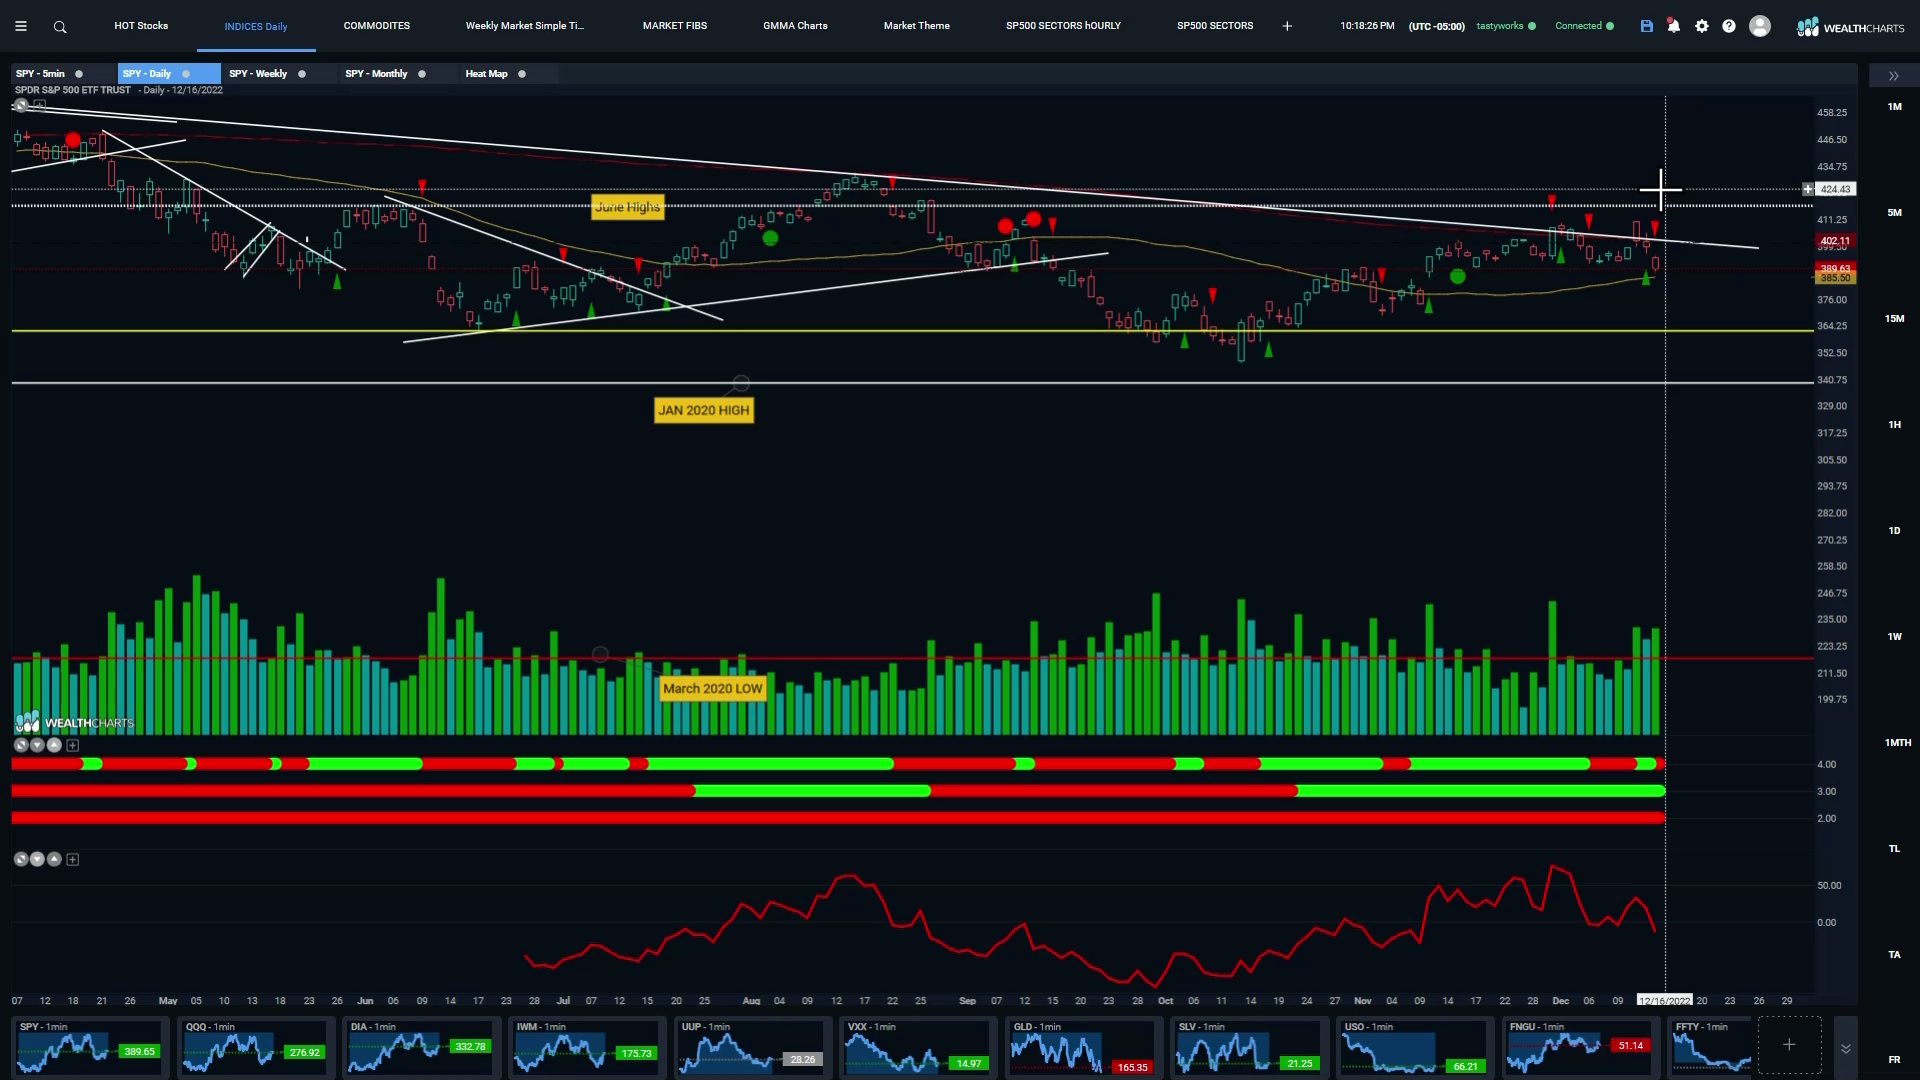
Task: Select the 1W timeframe in the right sidebar
Action: [x=1894, y=637]
